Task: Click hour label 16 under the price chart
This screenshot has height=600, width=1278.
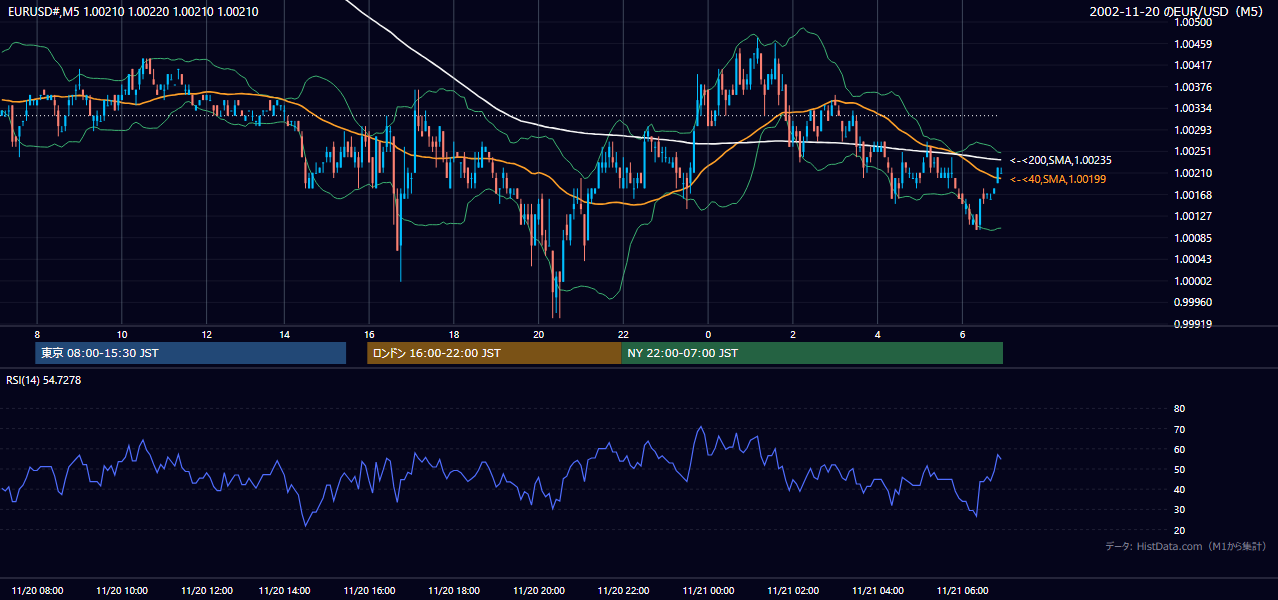Action: (x=369, y=333)
